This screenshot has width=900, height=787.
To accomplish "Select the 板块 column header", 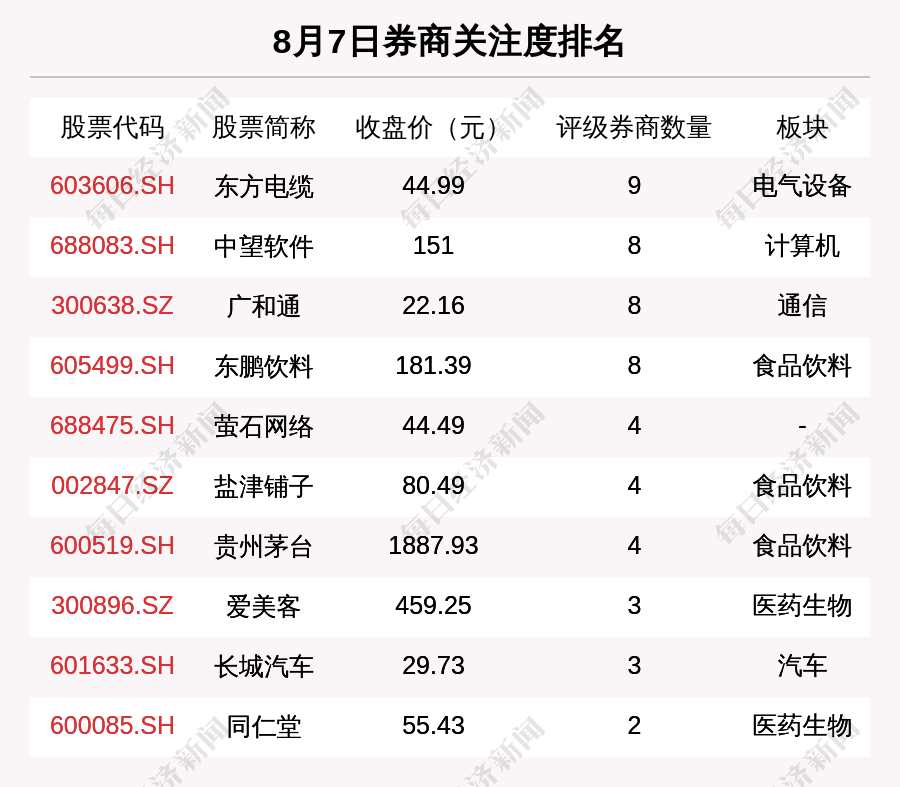I will point(802,127).
